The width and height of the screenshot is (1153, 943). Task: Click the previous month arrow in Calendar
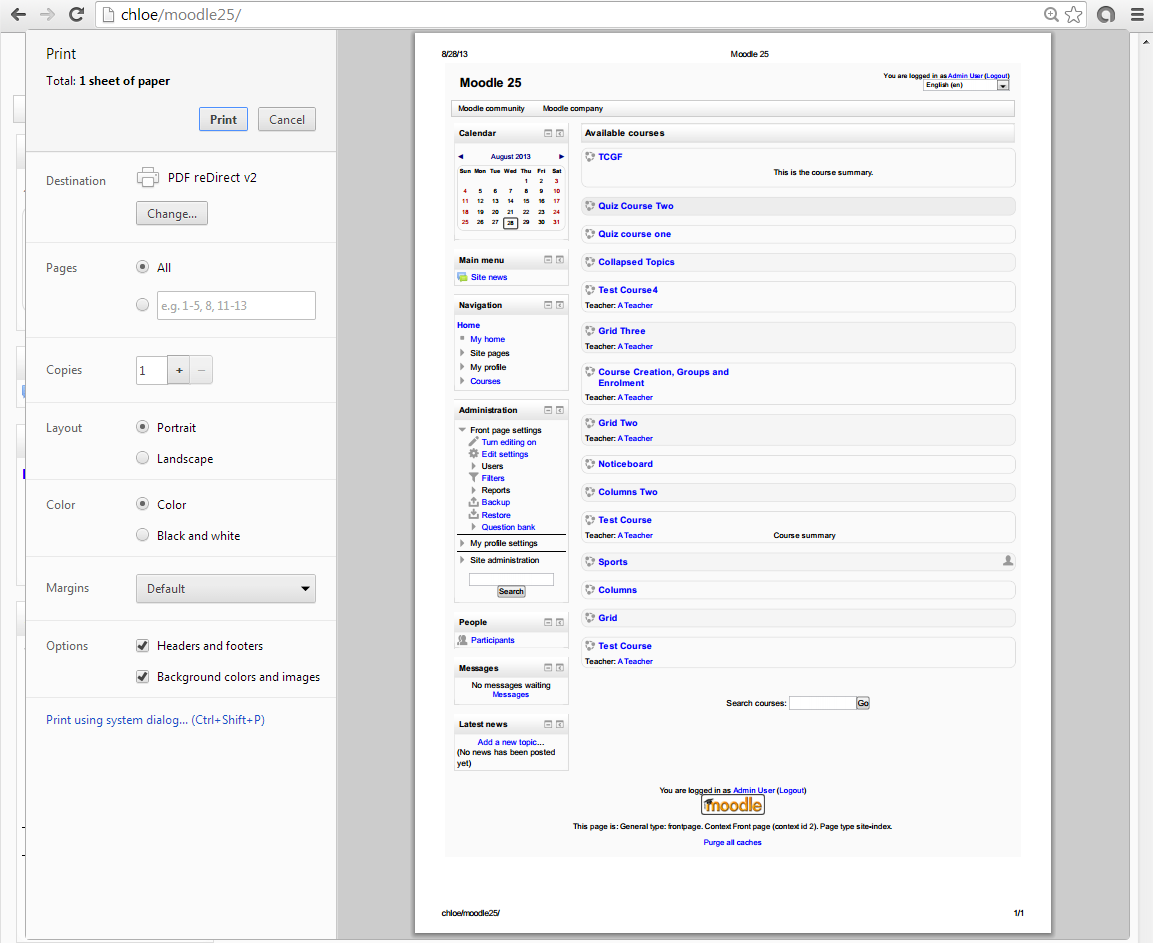point(461,157)
